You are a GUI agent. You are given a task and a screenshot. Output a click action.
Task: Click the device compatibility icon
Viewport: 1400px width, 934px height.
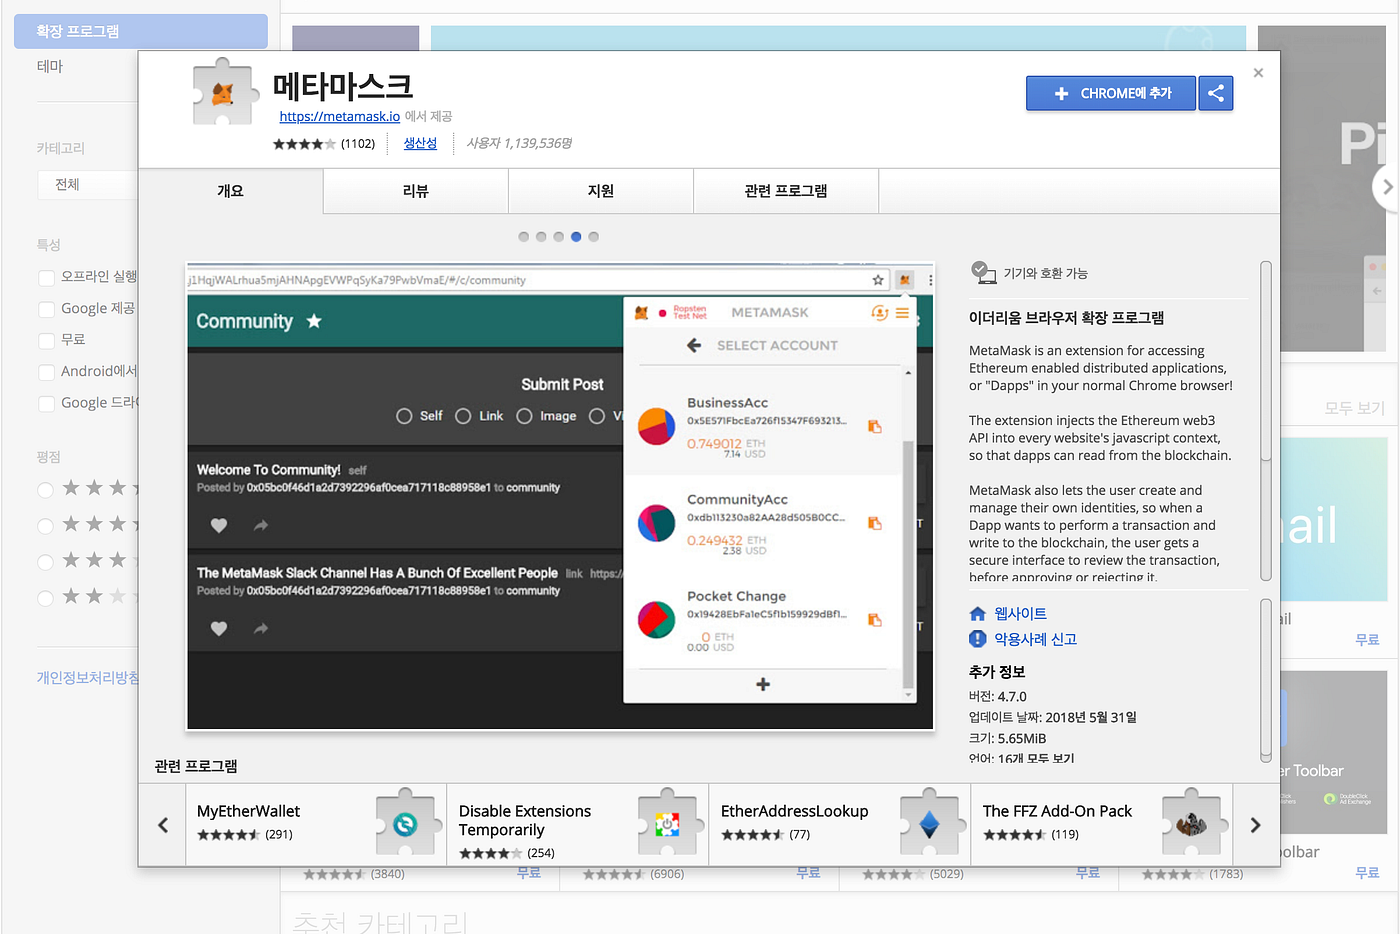(x=983, y=272)
